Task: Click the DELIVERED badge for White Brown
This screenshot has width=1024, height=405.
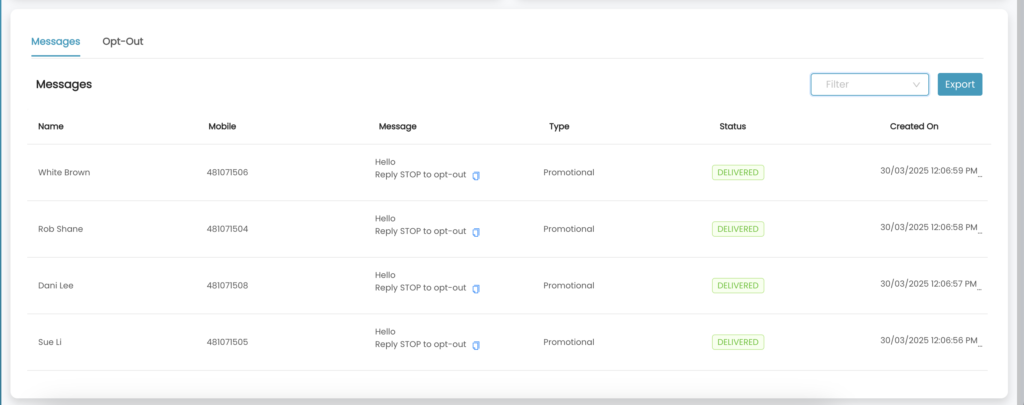Action: [x=738, y=172]
